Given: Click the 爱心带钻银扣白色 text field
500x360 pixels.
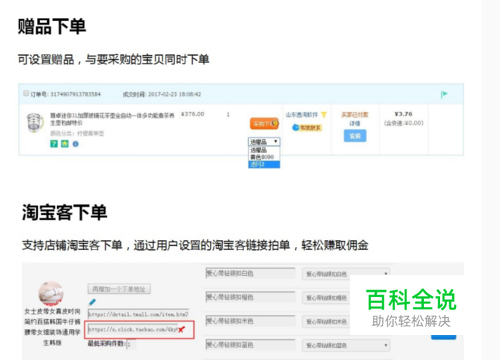Looking at the screenshot, I should 250,273.
